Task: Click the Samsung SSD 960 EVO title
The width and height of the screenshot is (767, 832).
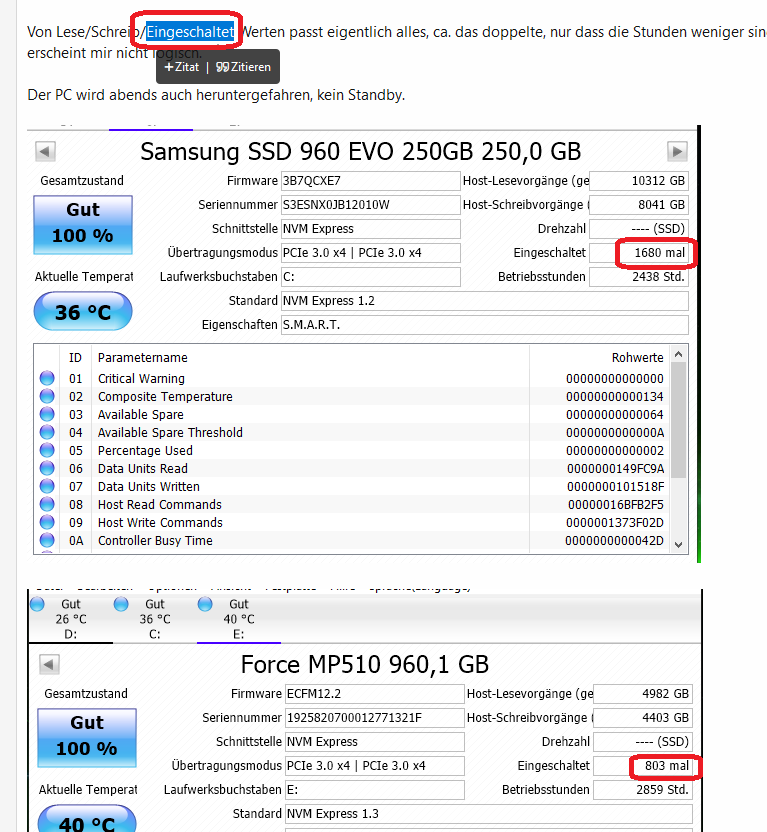Action: (x=361, y=152)
